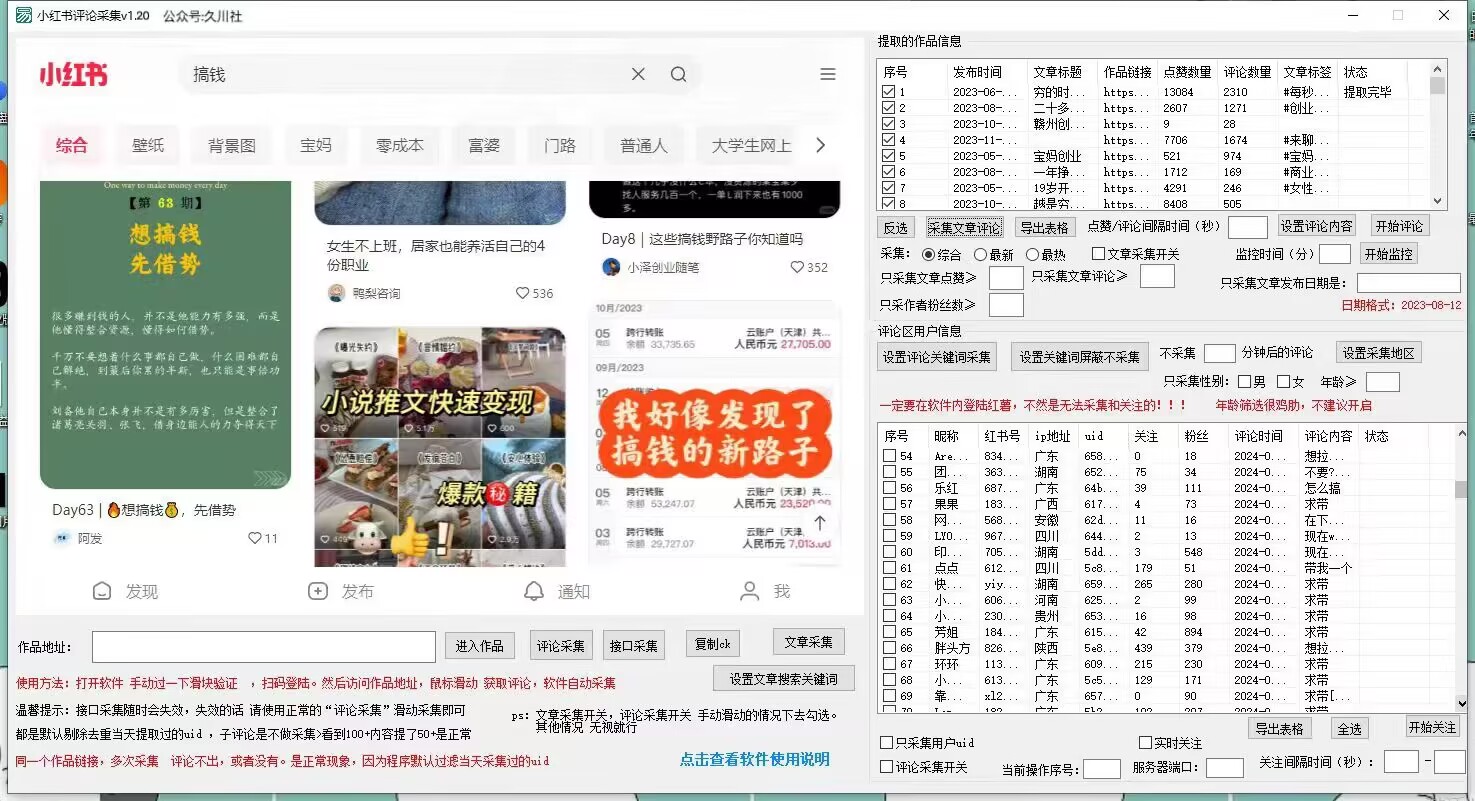Select the 门路 category tab
The image size is (1475, 801).
coord(560,145)
